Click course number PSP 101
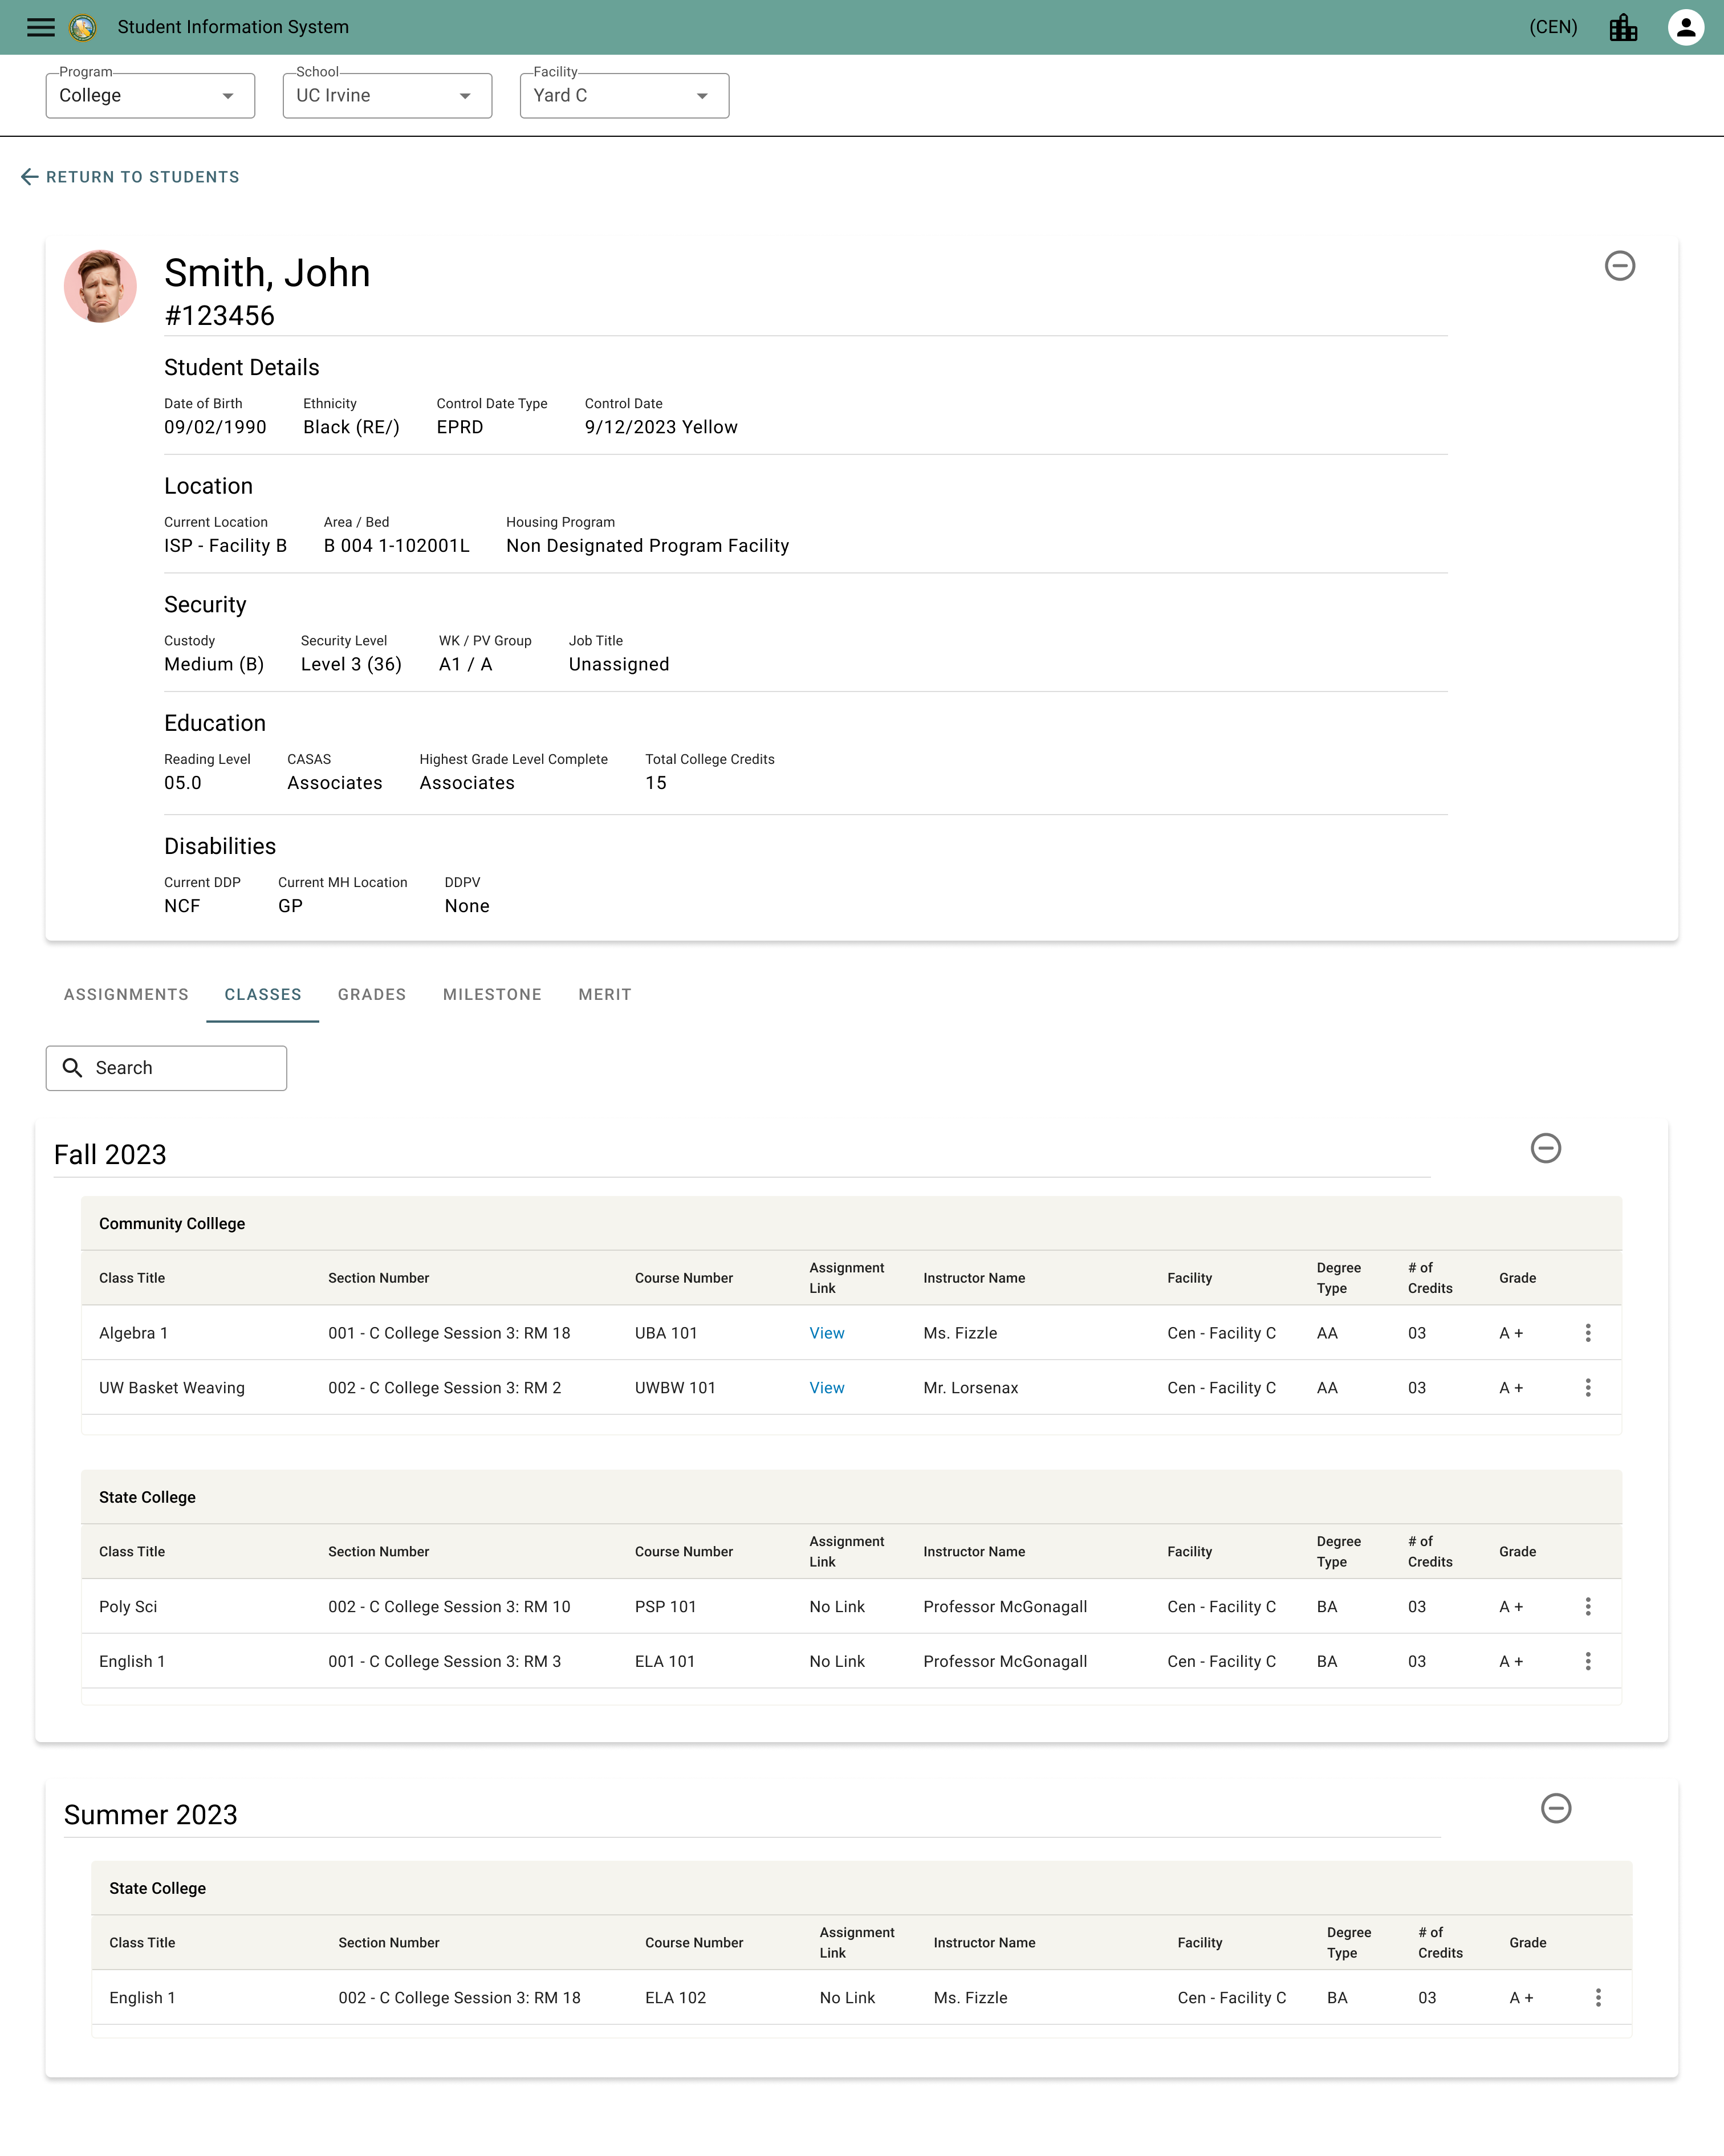Viewport: 1724px width, 2156px height. 665,1607
